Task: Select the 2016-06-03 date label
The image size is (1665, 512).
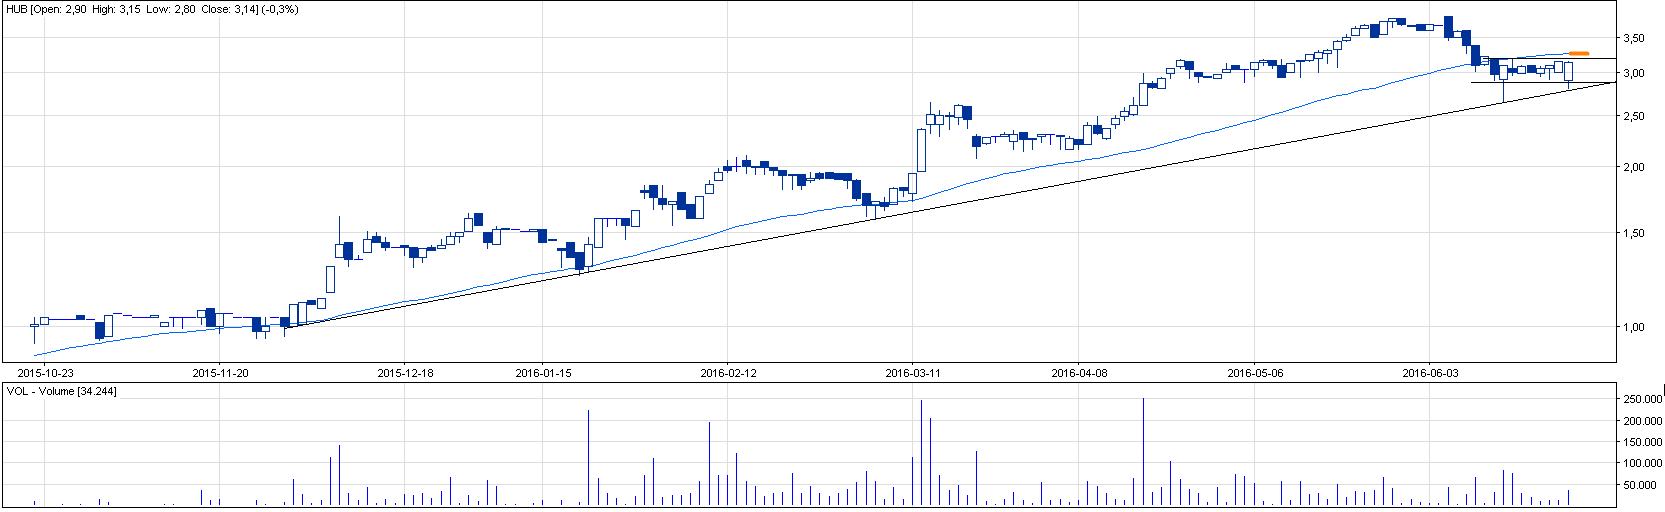Action: click(x=1430, y=373)
